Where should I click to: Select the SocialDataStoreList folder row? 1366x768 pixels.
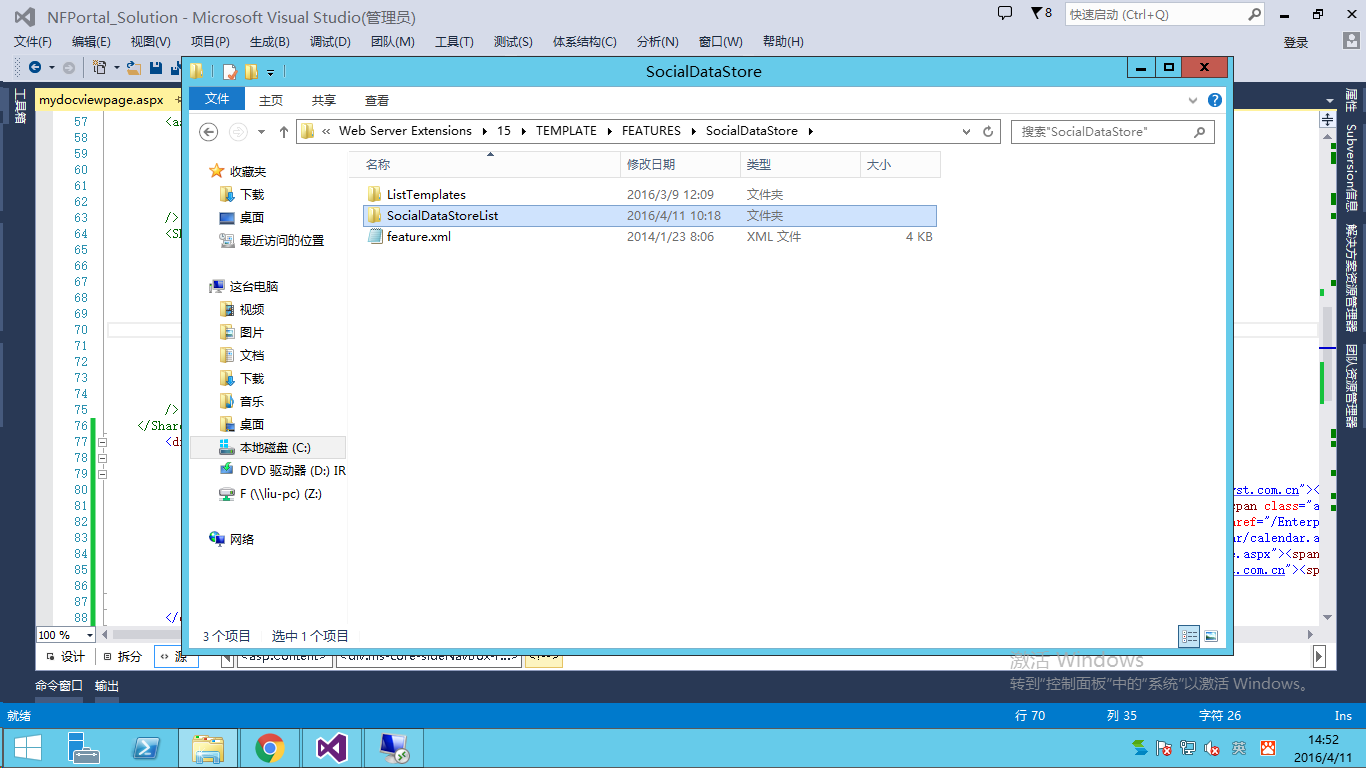[x=650, y=216]
